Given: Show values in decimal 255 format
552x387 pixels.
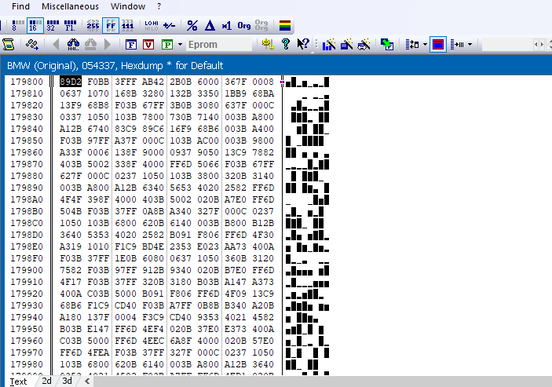Looking at the screenshot, I should [x=93, y=25].
